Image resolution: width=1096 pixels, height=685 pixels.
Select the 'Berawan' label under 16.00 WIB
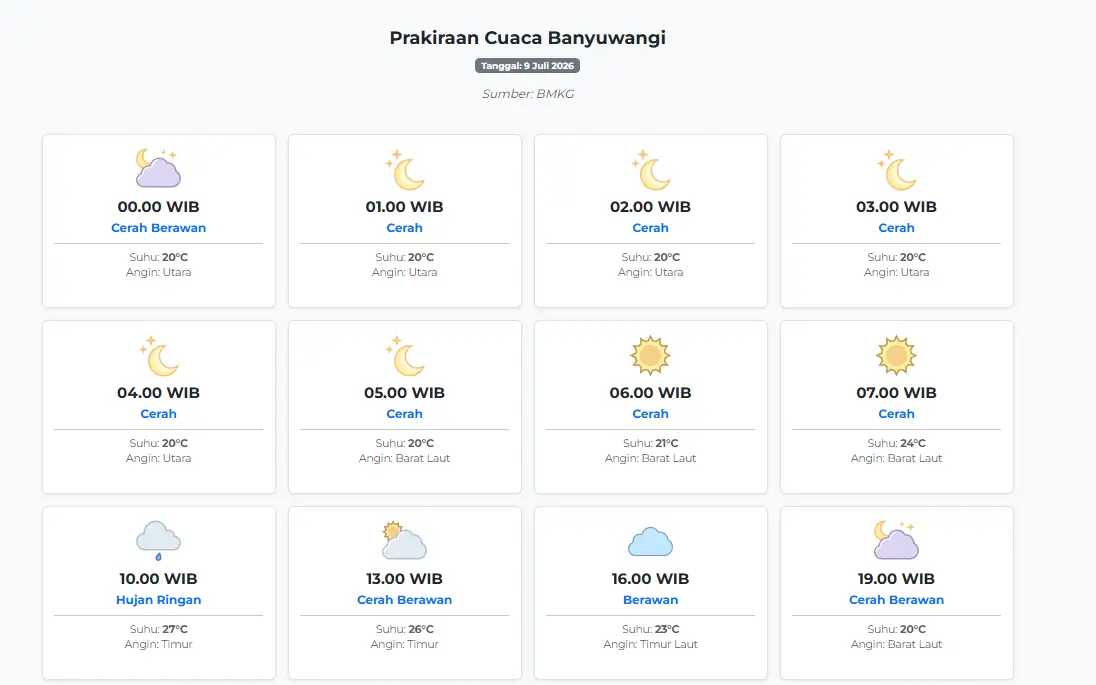coord(651,600)
